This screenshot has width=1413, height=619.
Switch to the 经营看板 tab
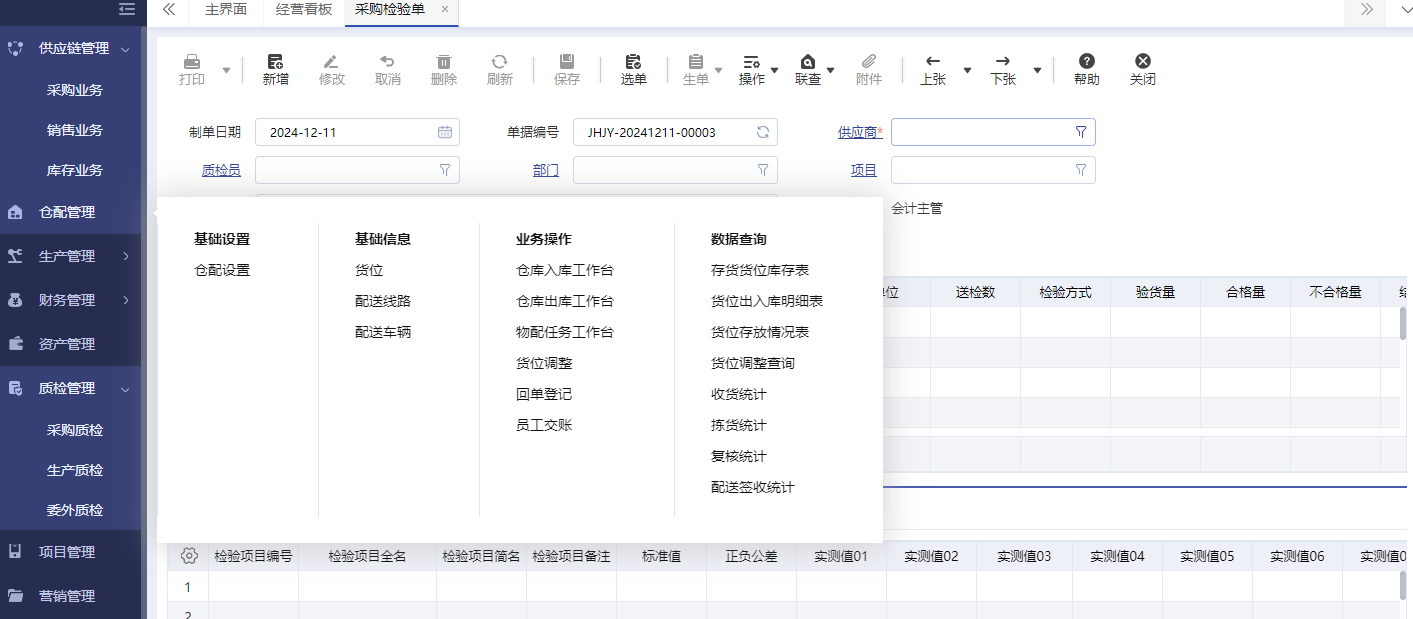coord(303,9)
